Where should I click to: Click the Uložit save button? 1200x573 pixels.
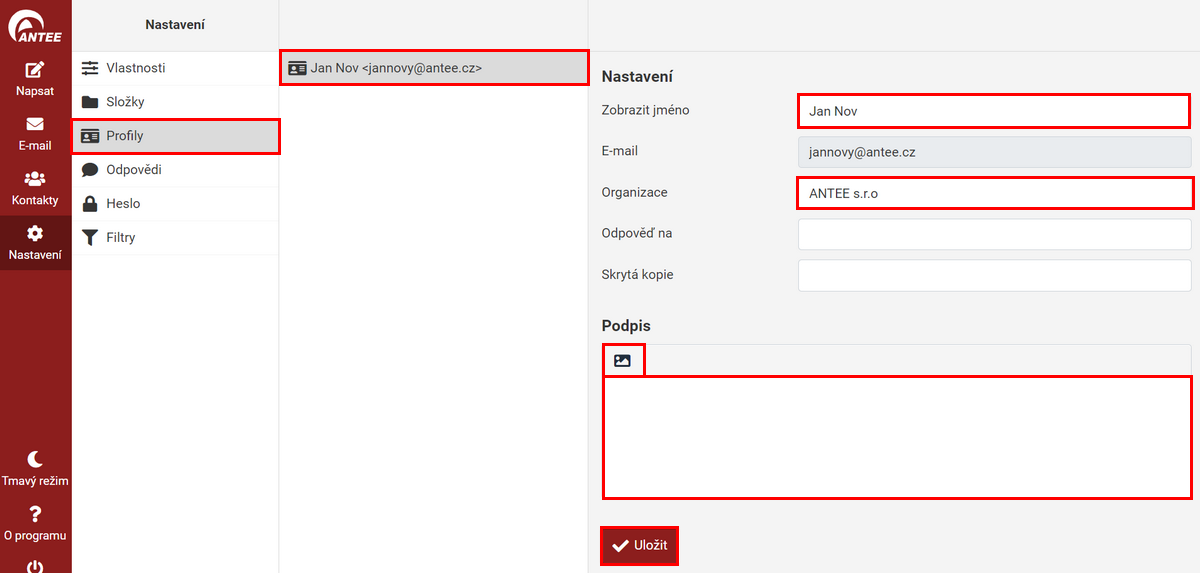coord(639,546)
